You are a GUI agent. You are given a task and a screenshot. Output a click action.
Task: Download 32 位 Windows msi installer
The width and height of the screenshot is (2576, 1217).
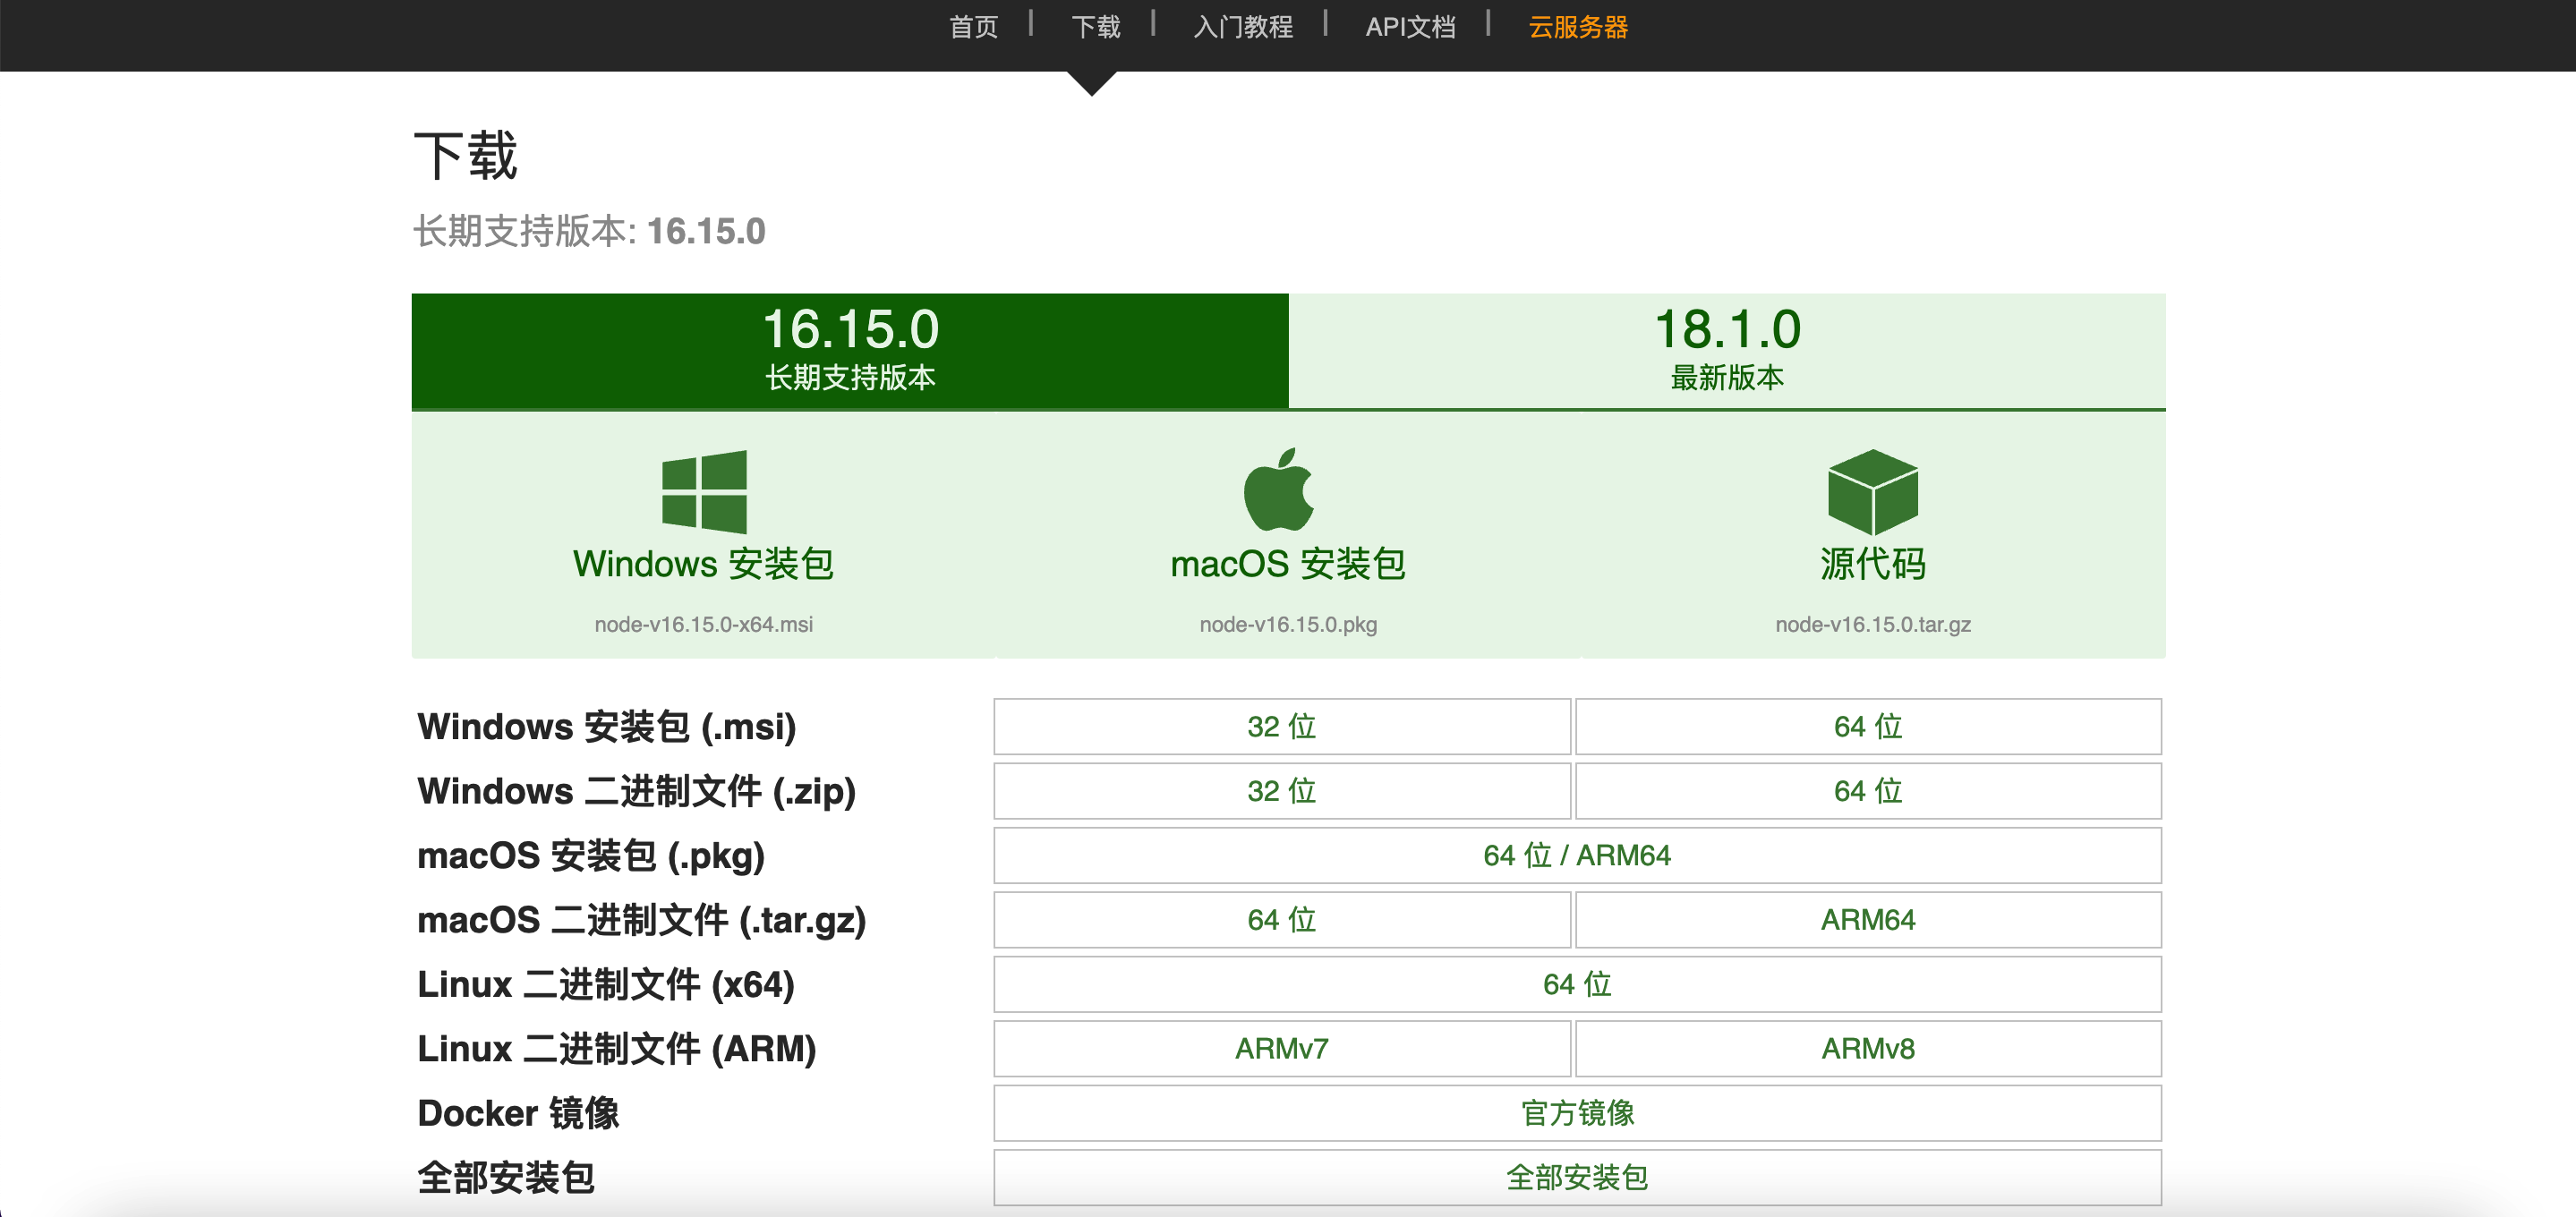pos(1281,726)
